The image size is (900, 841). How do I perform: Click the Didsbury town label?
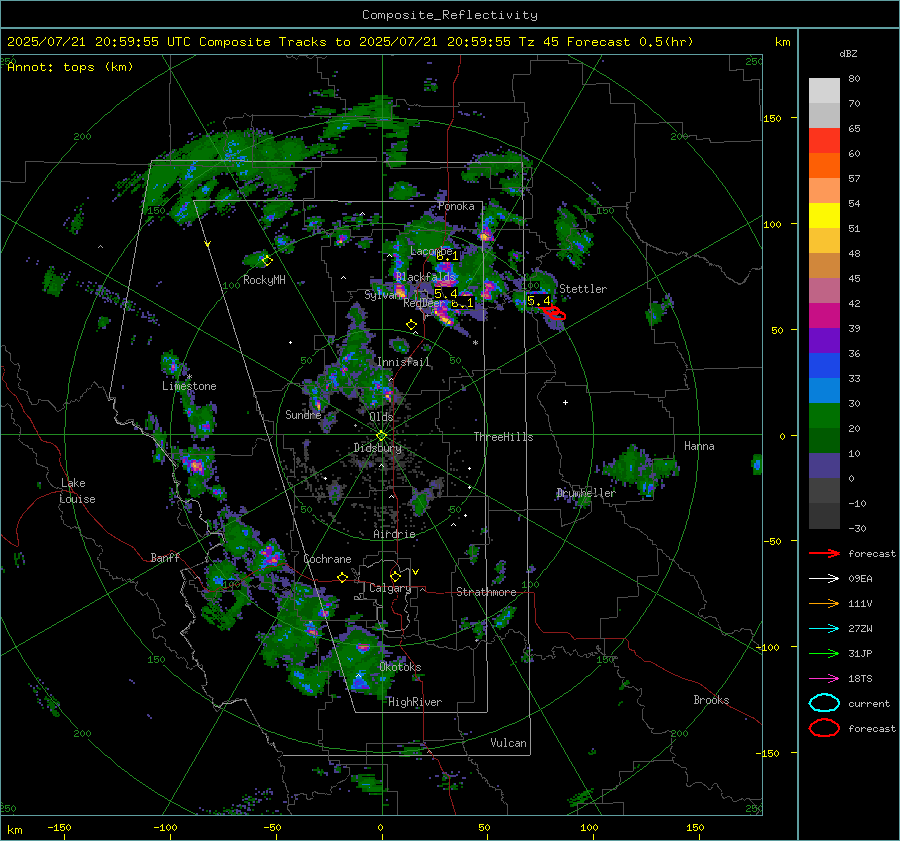click(378, 448)
